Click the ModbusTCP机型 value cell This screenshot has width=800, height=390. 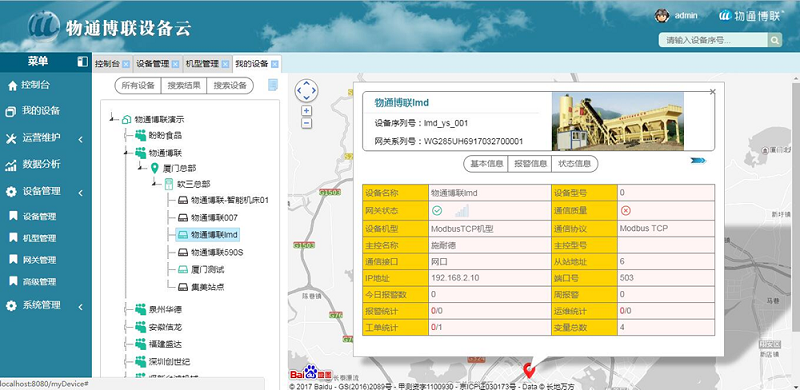coord(490,229)
